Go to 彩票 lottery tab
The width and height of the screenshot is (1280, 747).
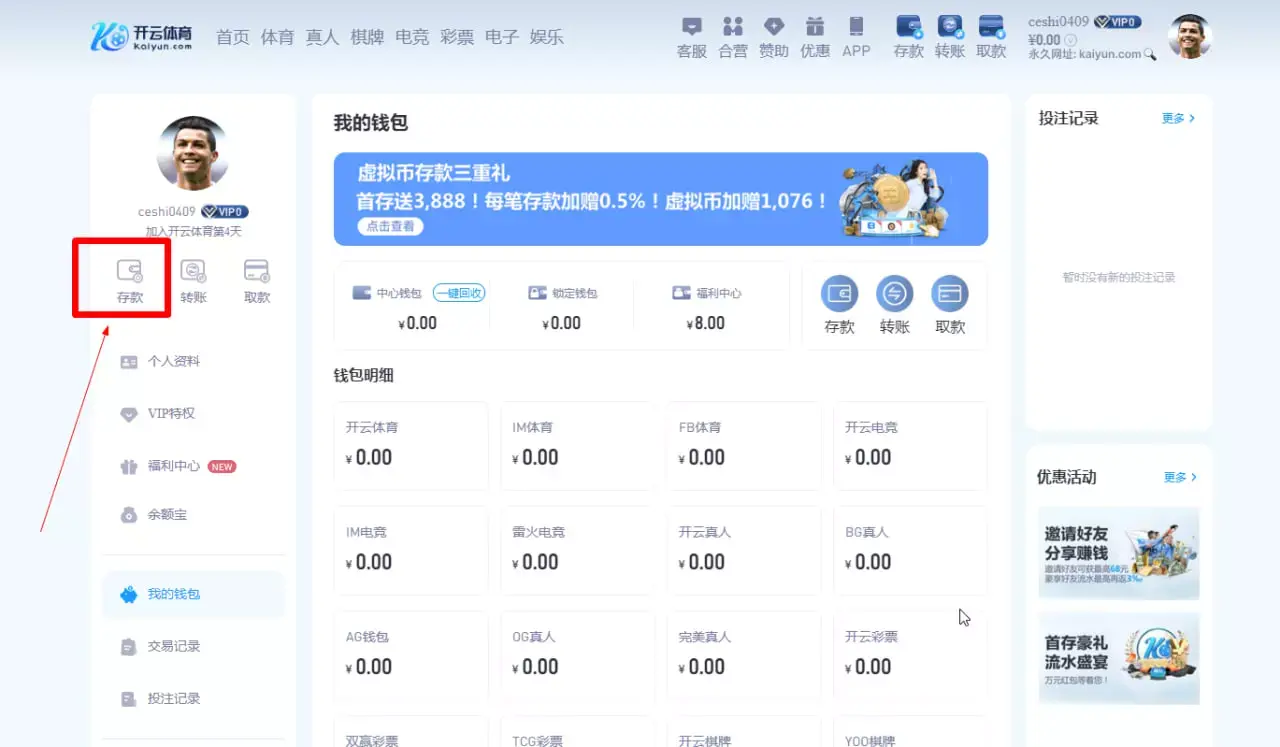coord(457,37)
